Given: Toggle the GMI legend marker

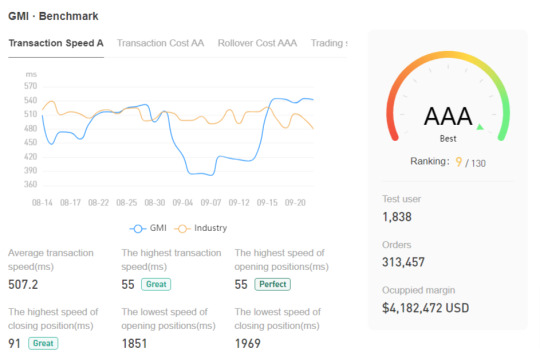Looking at the screenshot, I should click(138, 228).
